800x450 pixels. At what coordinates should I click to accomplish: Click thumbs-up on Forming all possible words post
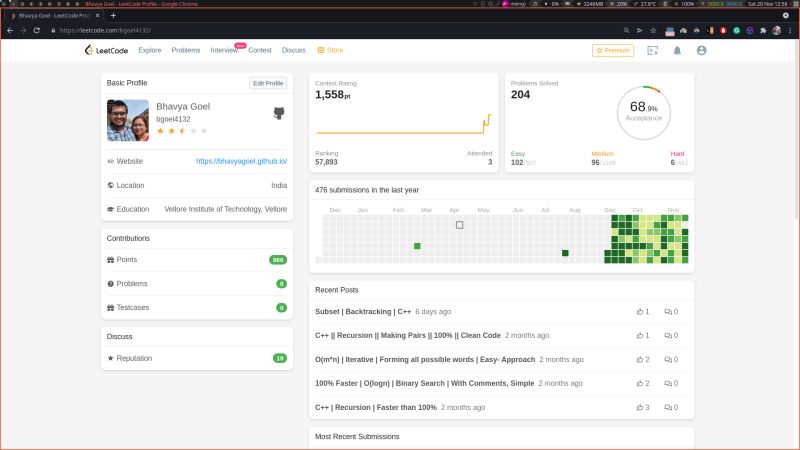click(x=640, y=359)
